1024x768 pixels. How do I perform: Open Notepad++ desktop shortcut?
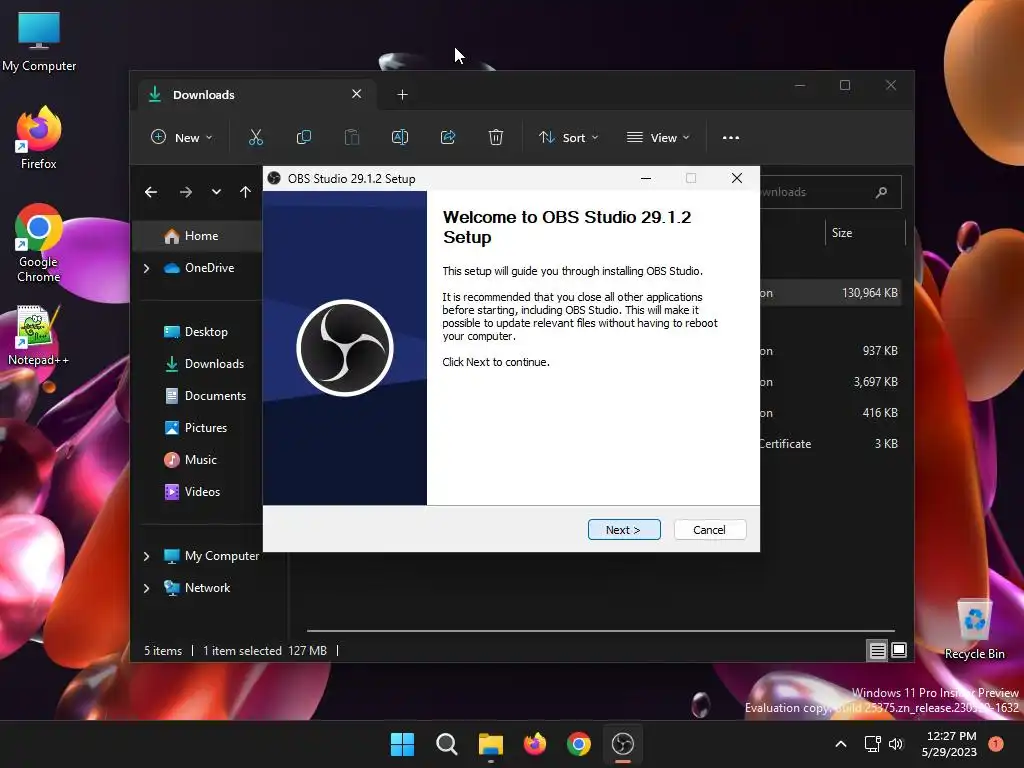(x=39, y=336)
